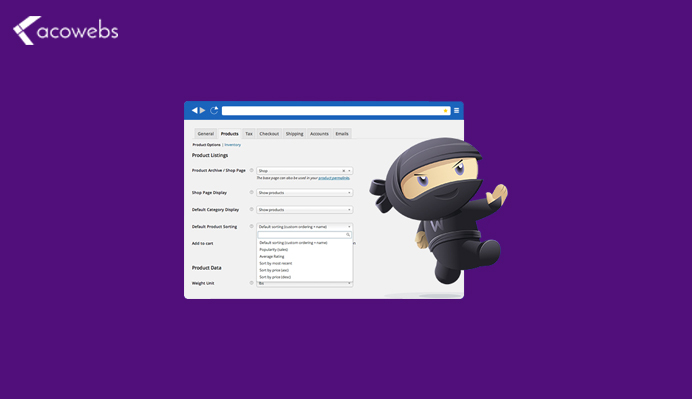692x399 pixels.
Task: Click the WooCommerce ninja mascot
Action: (x=439, y=210)
